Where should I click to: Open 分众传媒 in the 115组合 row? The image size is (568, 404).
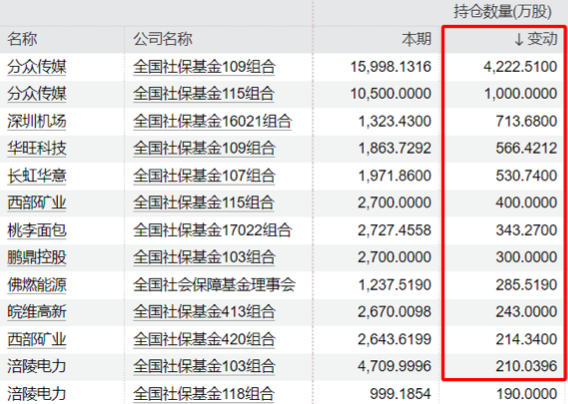[37, 94]
